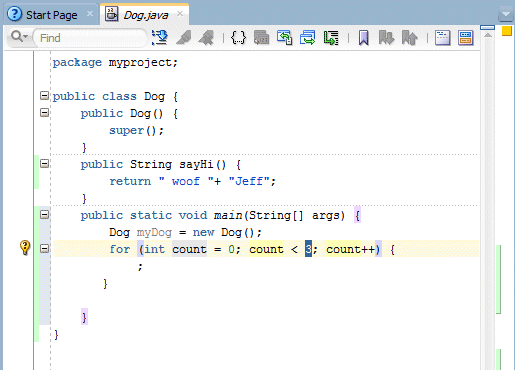Click the highlighted closing brace of main
Screen dimensions: 515x370
84,317
